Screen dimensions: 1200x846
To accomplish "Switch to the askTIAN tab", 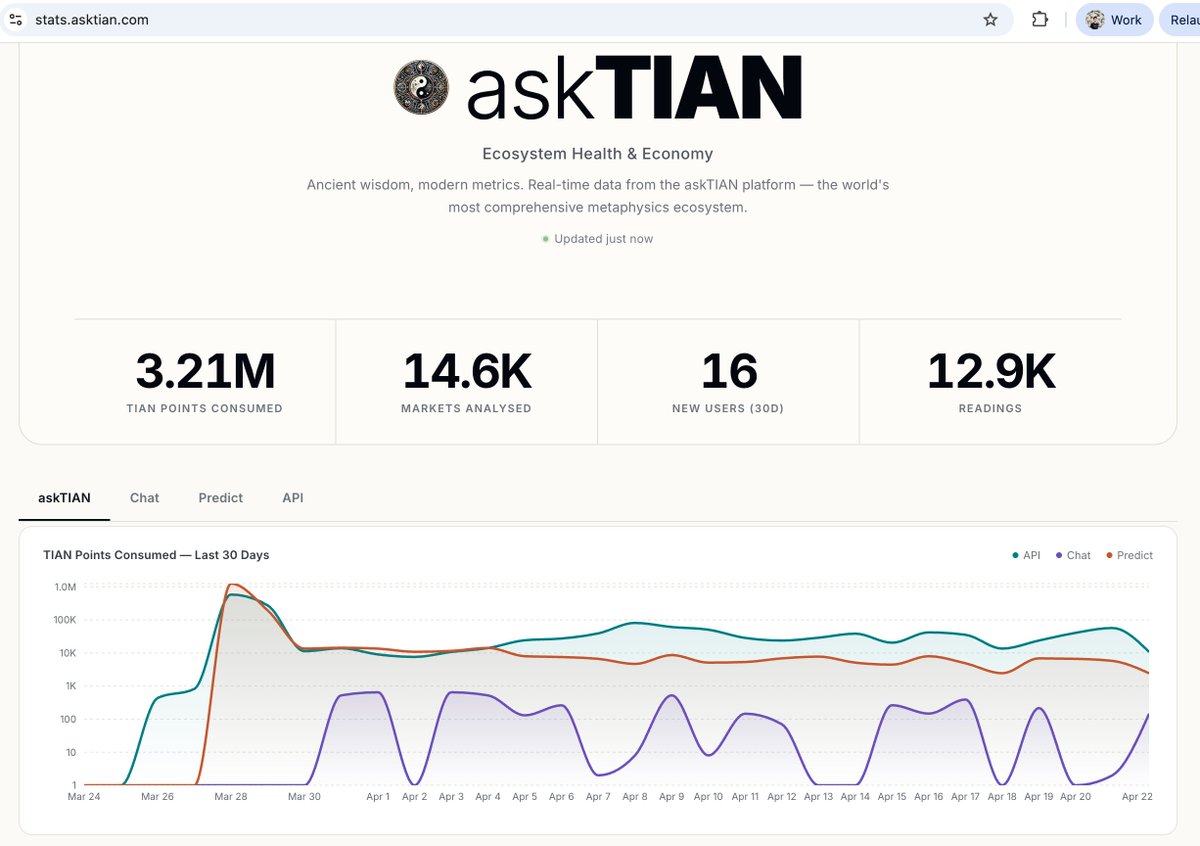I will (64, 497).
